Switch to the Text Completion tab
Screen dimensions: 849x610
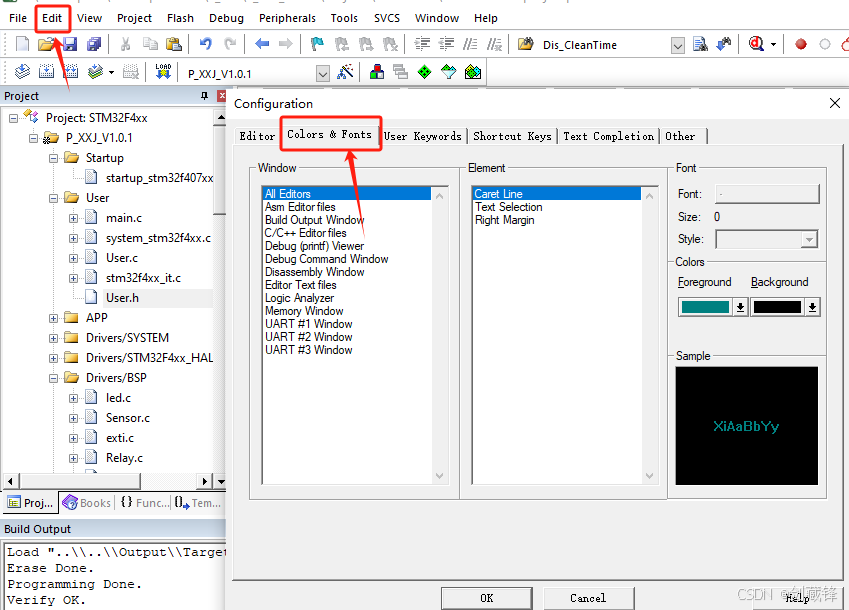coord(609,136)
